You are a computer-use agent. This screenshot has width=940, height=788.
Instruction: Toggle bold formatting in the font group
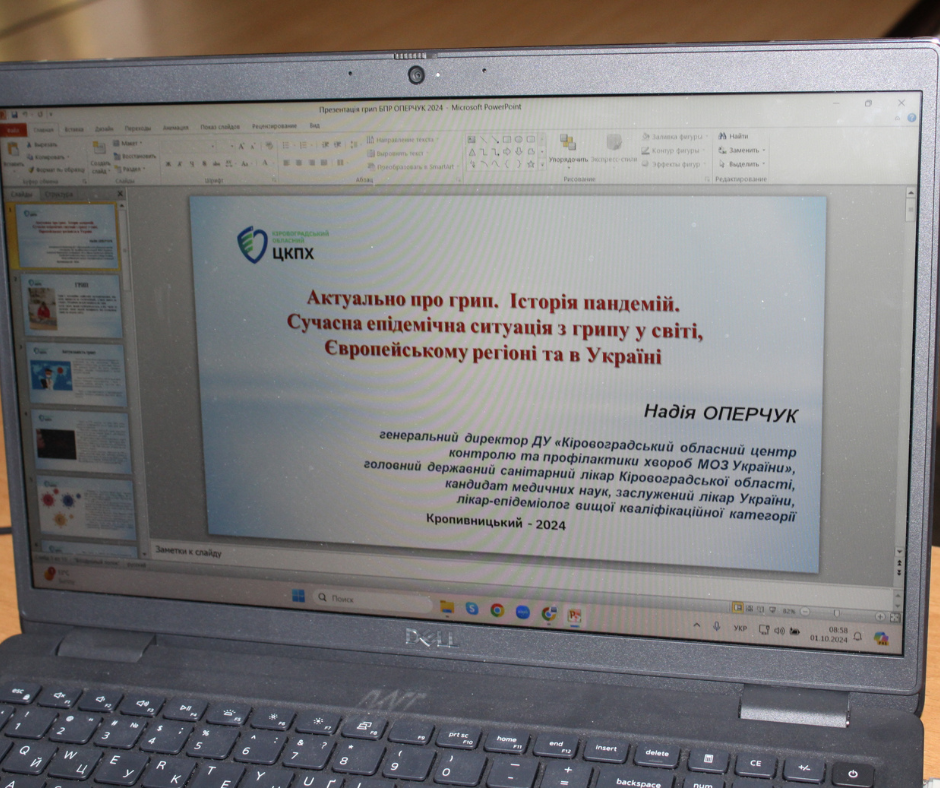click(169, 164)
